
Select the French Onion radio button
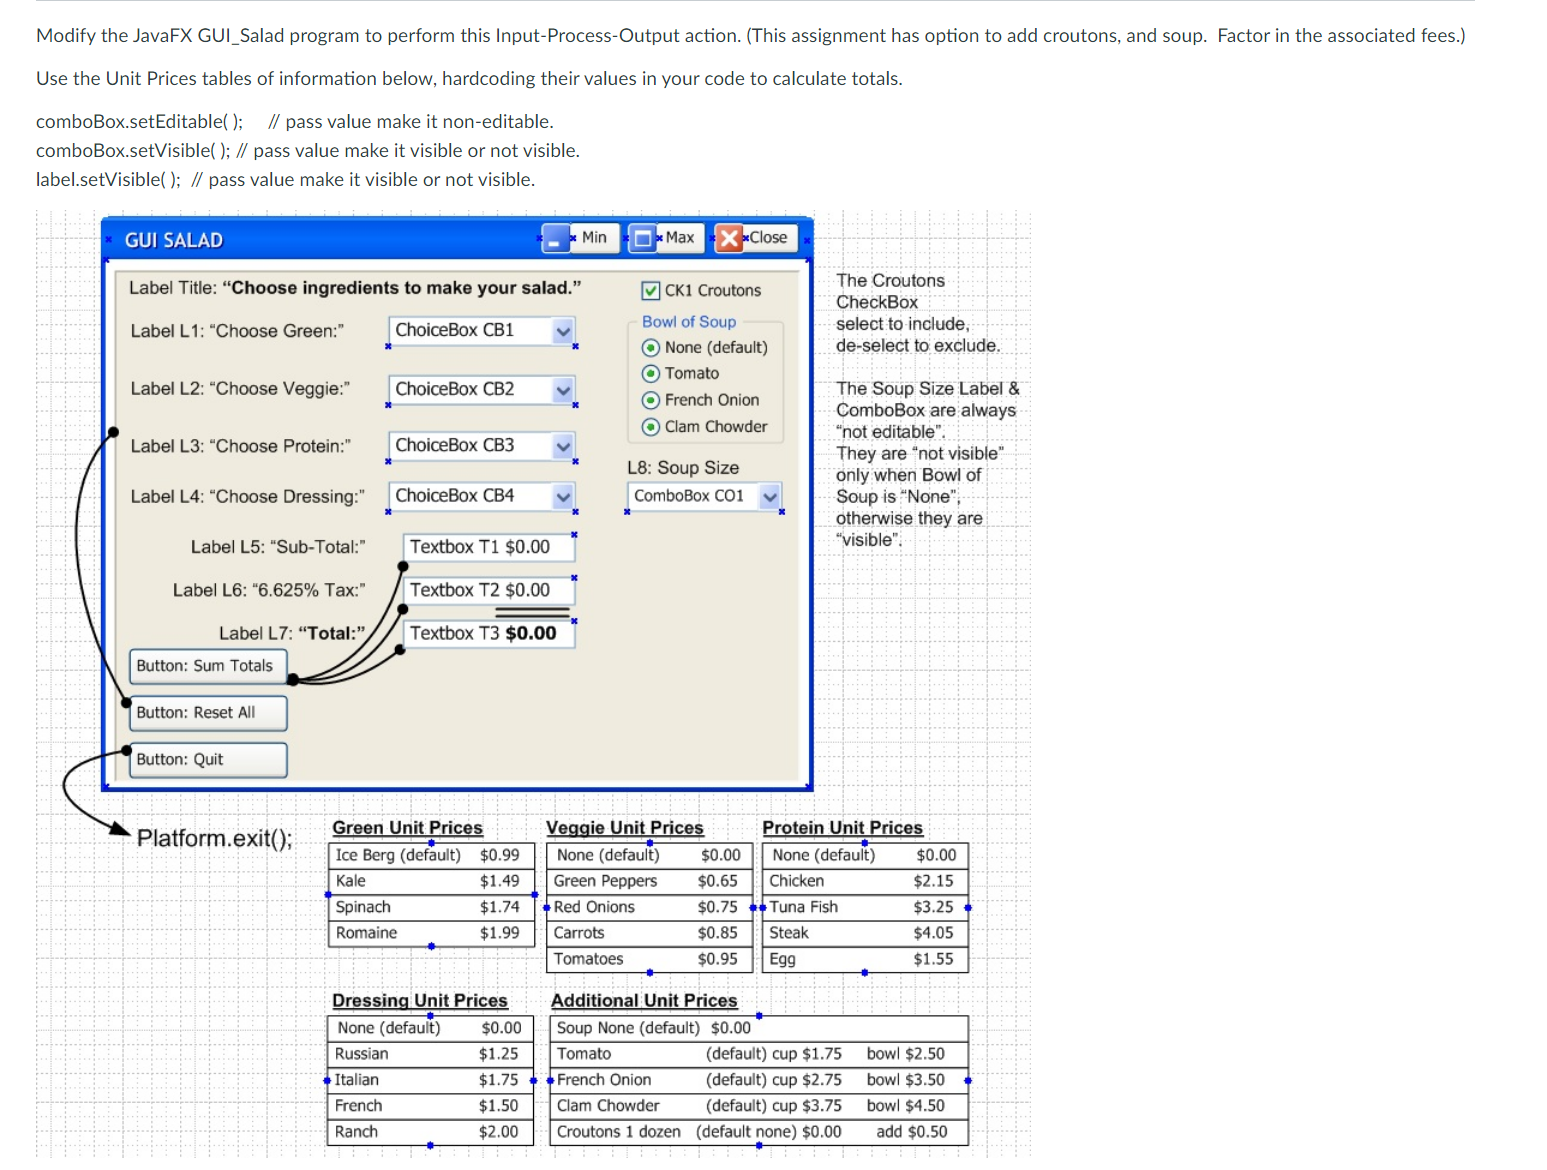[651, 400]
